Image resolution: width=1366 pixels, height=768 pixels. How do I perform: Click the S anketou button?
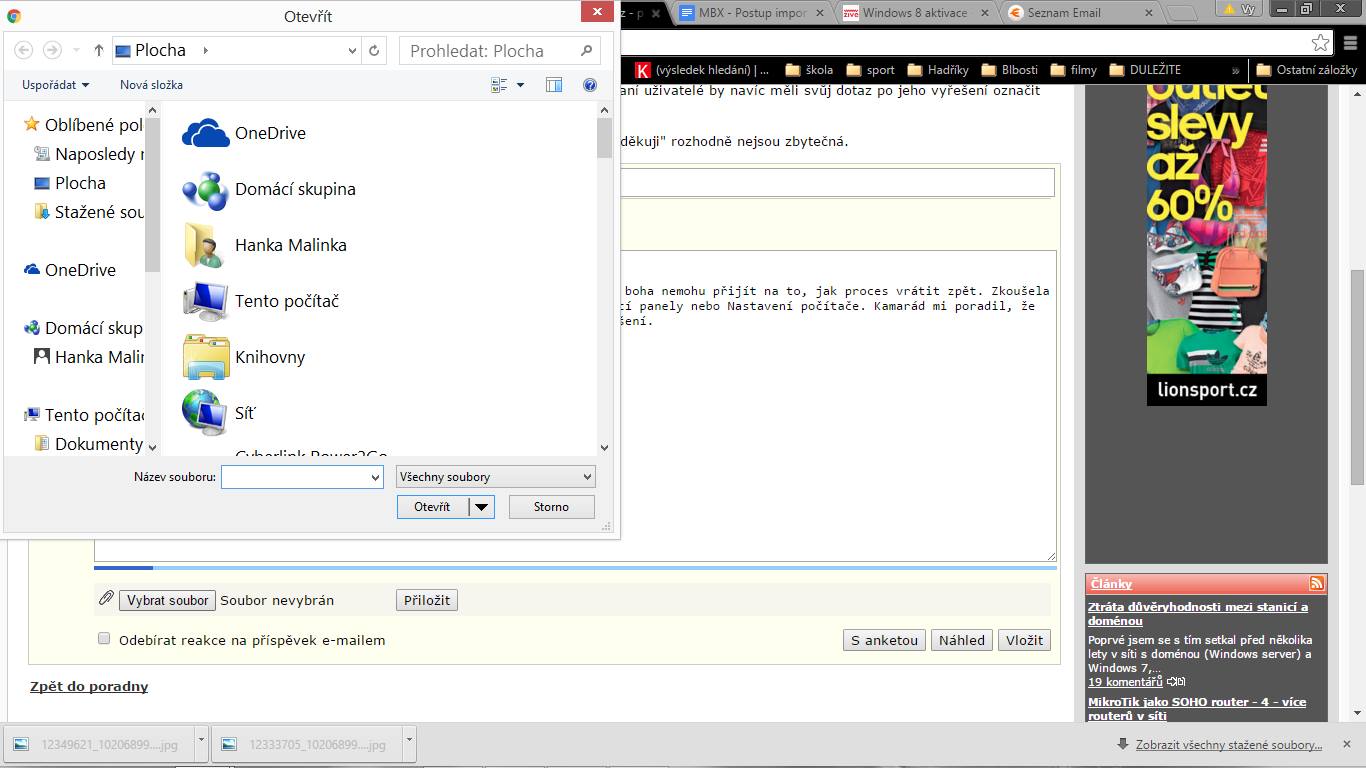click(x=884, y=640)
